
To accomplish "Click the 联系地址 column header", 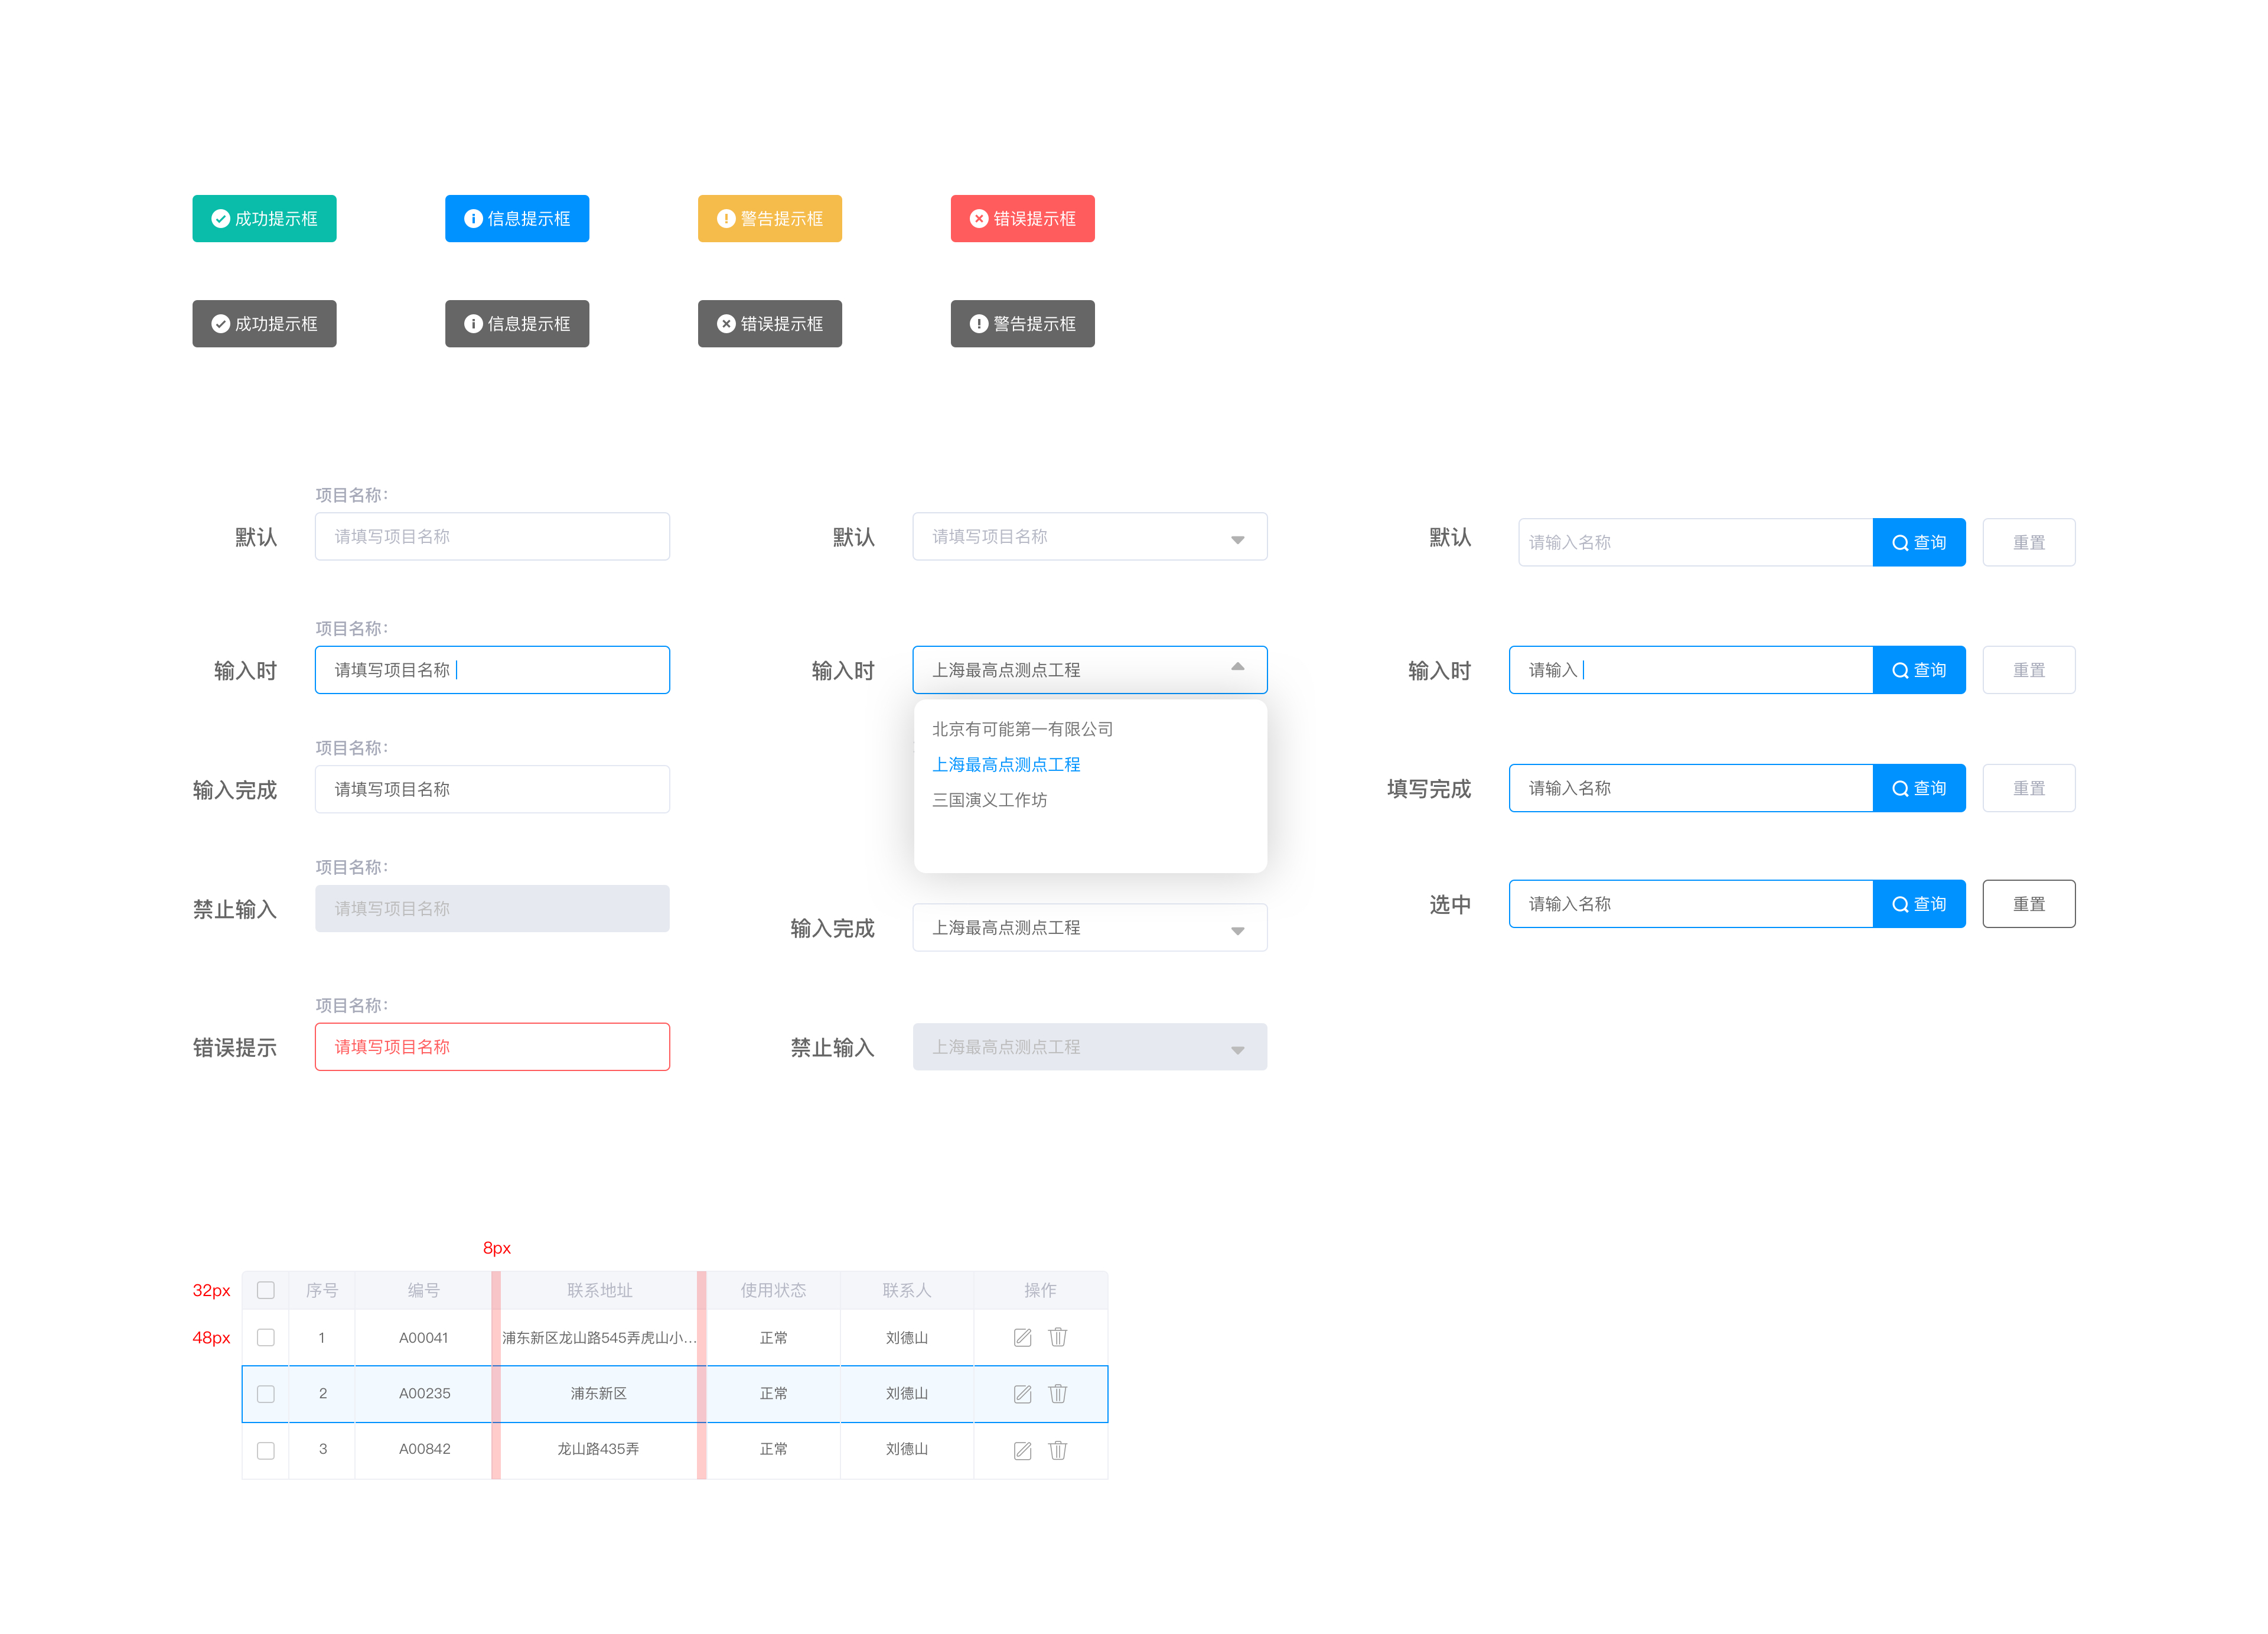I will coord(599,1290).
